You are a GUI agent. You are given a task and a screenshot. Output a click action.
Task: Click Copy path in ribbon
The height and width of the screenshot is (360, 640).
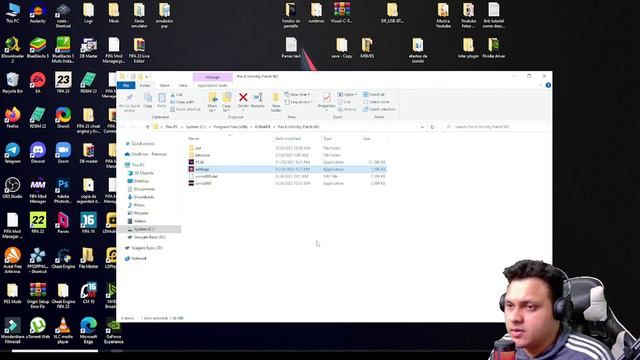182,102
